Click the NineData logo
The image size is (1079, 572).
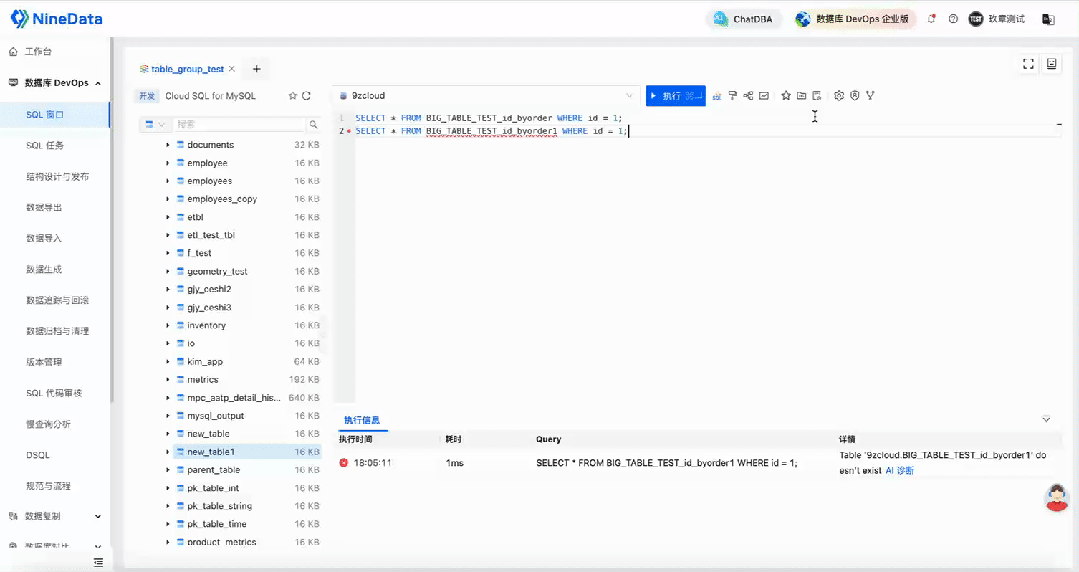(x=56, y=19)
